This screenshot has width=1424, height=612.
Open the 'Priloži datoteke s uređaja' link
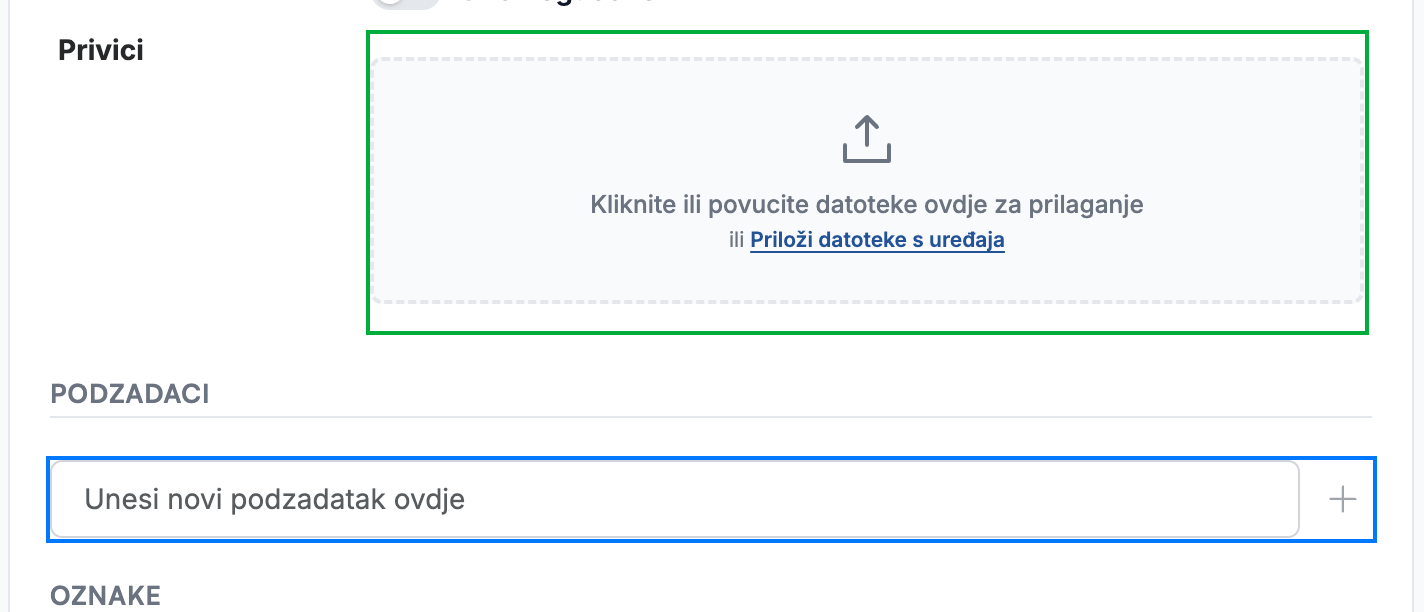coord(877,240)
